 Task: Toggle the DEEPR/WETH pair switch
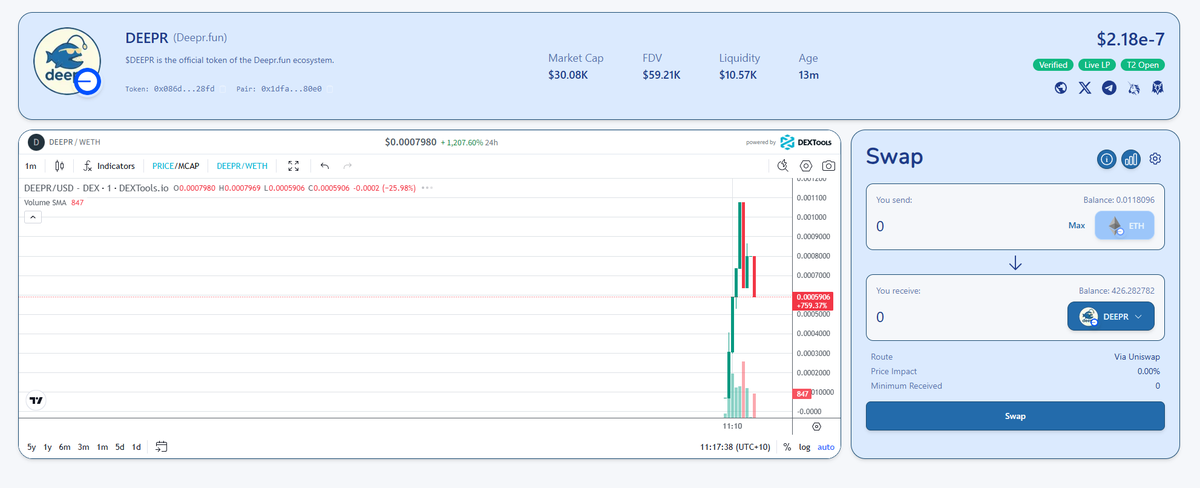tap(242, 166)
